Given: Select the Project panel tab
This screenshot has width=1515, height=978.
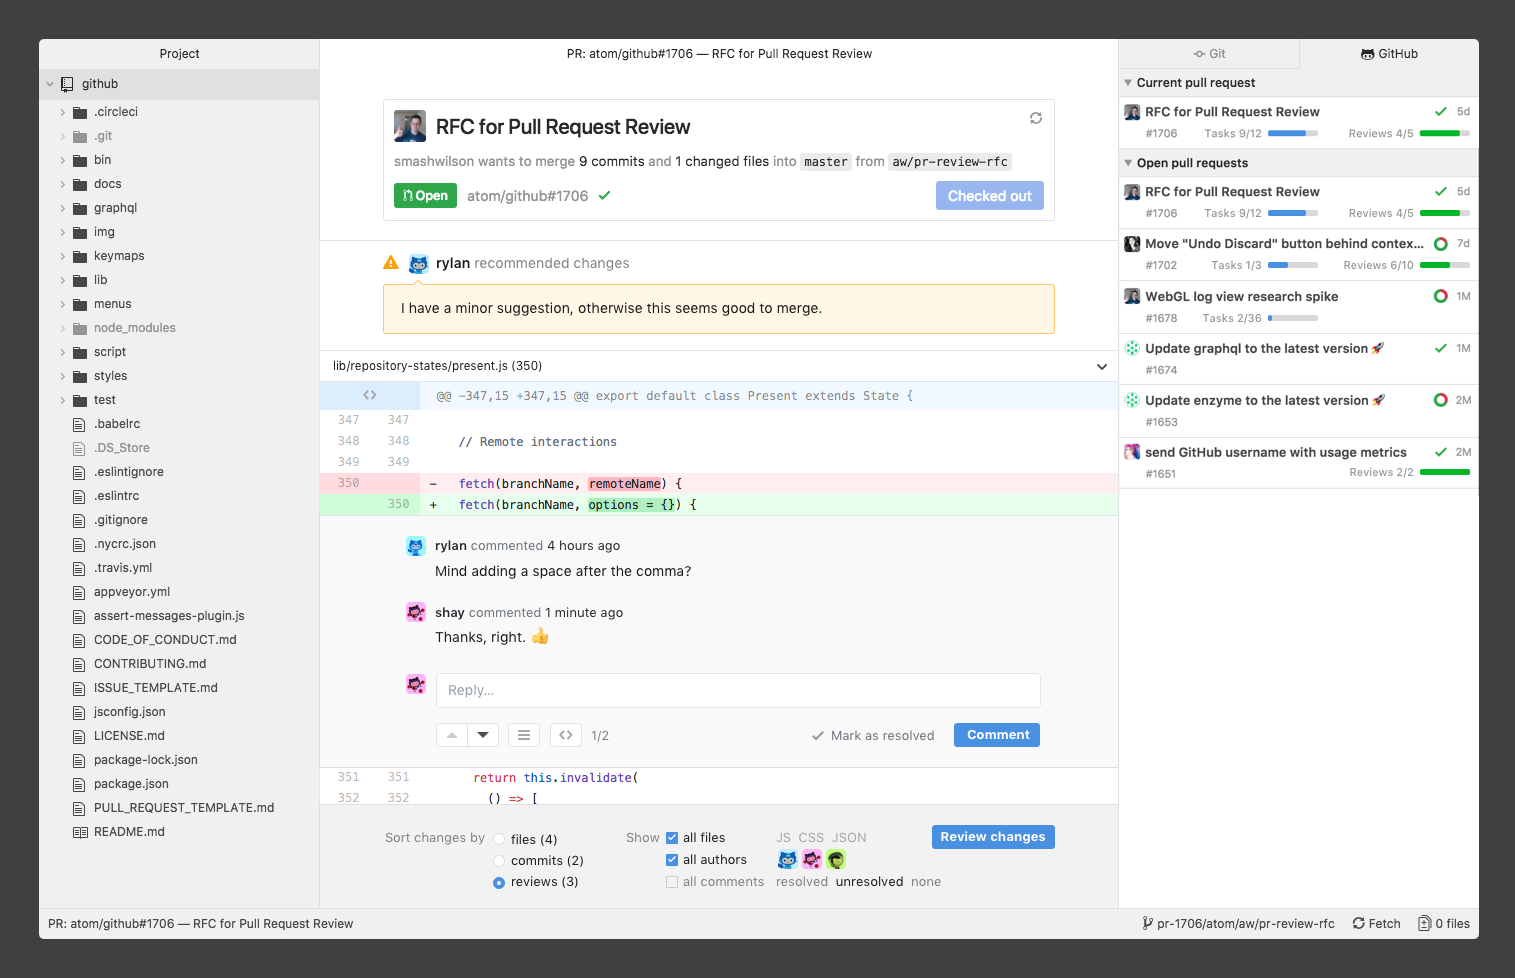Looking at the screenshot, I should pos(179,54).
